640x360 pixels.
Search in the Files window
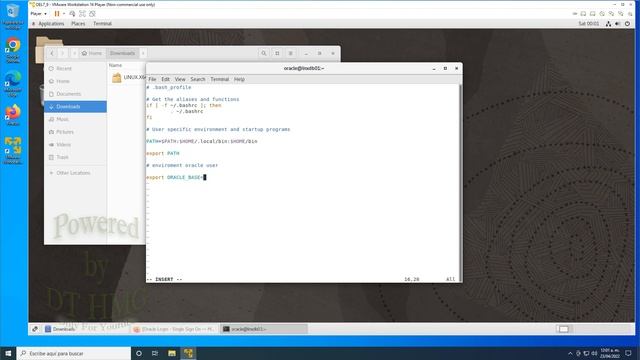(264, 53)
